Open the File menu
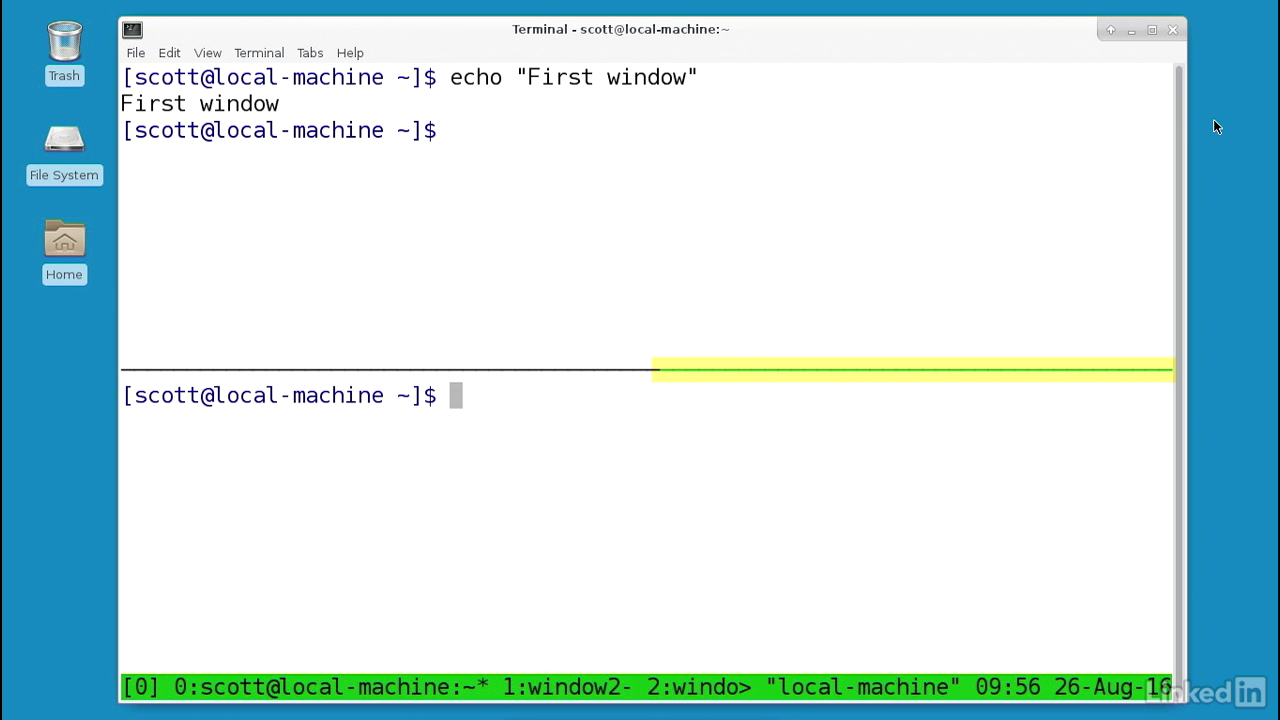The width and height of the screenshot is (1280, 720). [x=136, y=53]
